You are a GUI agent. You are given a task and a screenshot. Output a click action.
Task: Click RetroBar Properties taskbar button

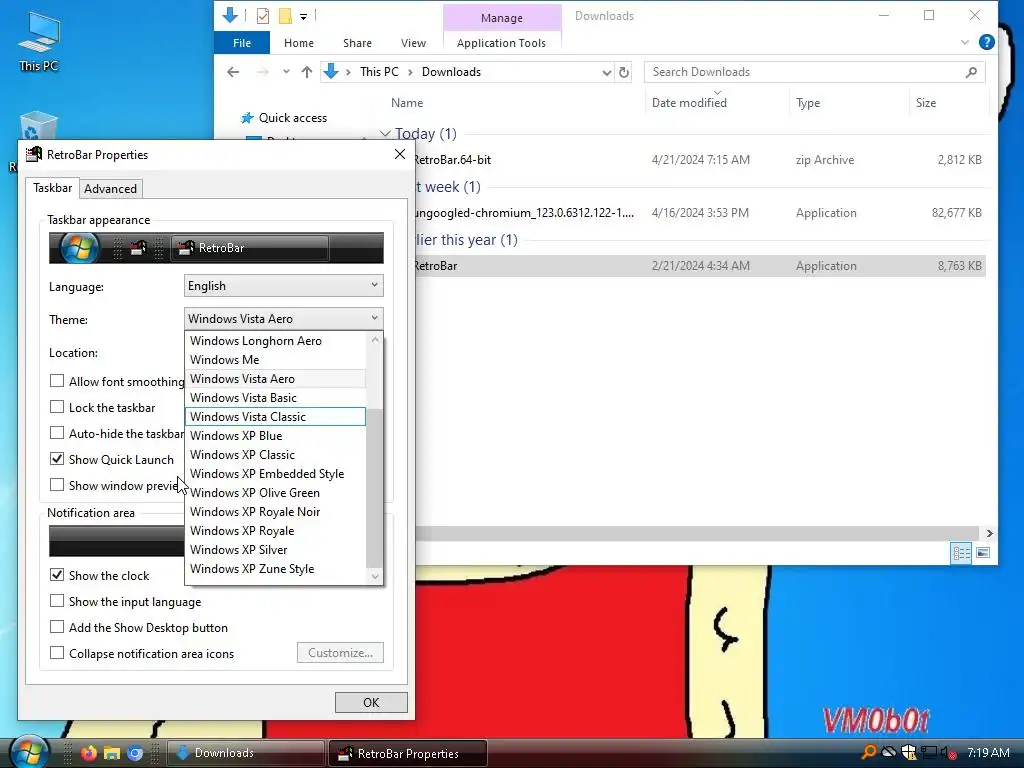[x=408, y=753]
